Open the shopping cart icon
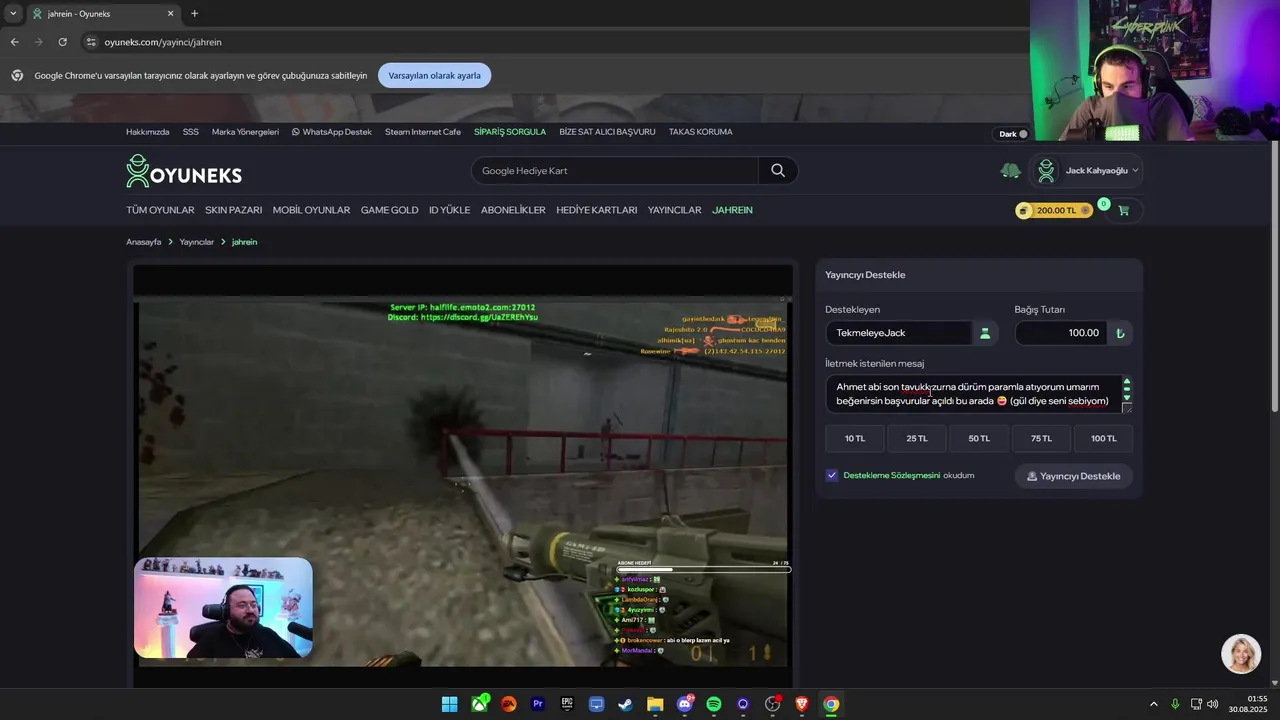 1124,210
